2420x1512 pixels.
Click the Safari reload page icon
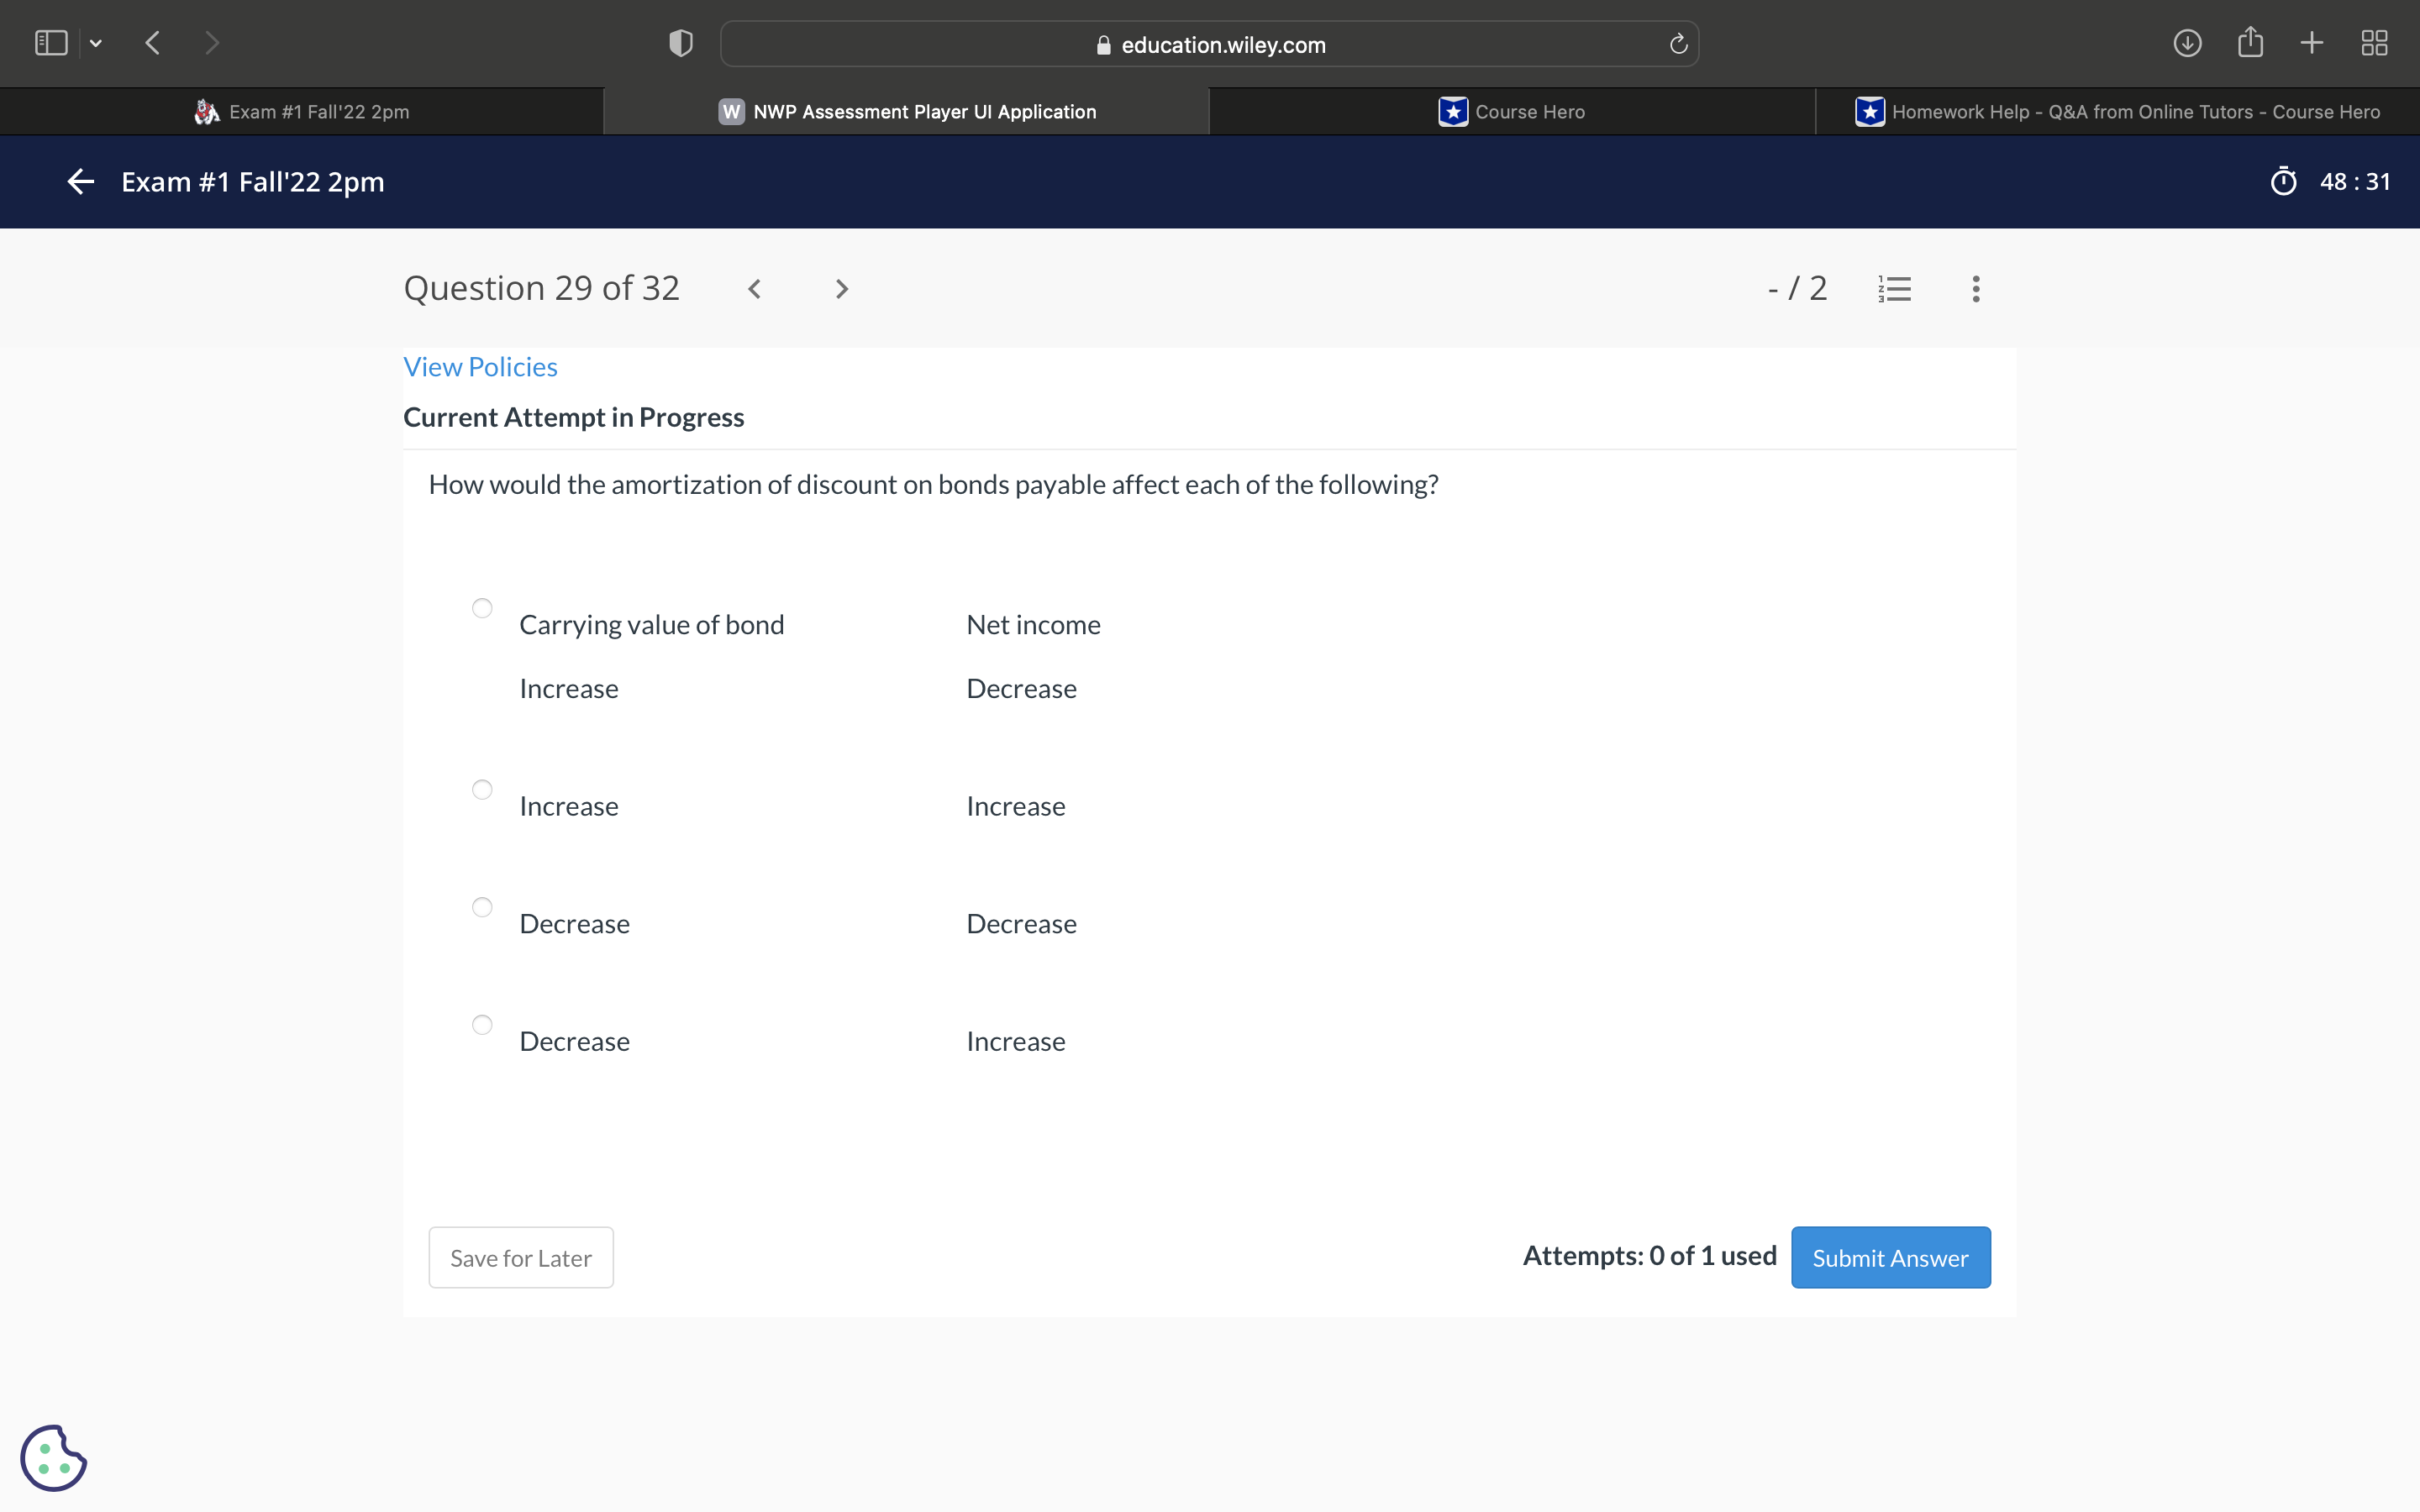(1678, 44)
